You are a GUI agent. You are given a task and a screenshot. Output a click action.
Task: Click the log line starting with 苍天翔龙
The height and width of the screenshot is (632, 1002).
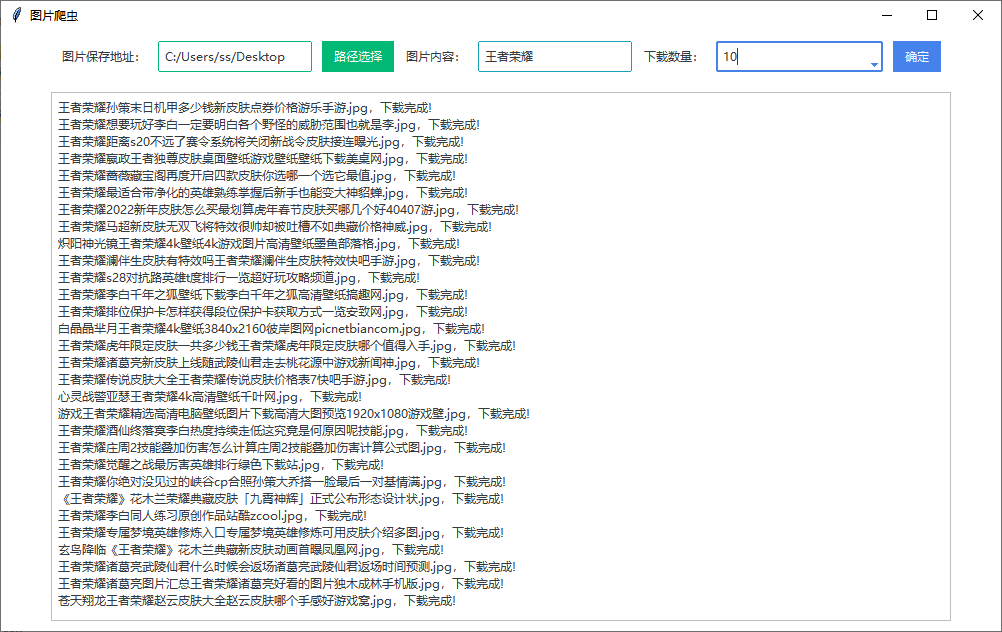coord(257,601)
